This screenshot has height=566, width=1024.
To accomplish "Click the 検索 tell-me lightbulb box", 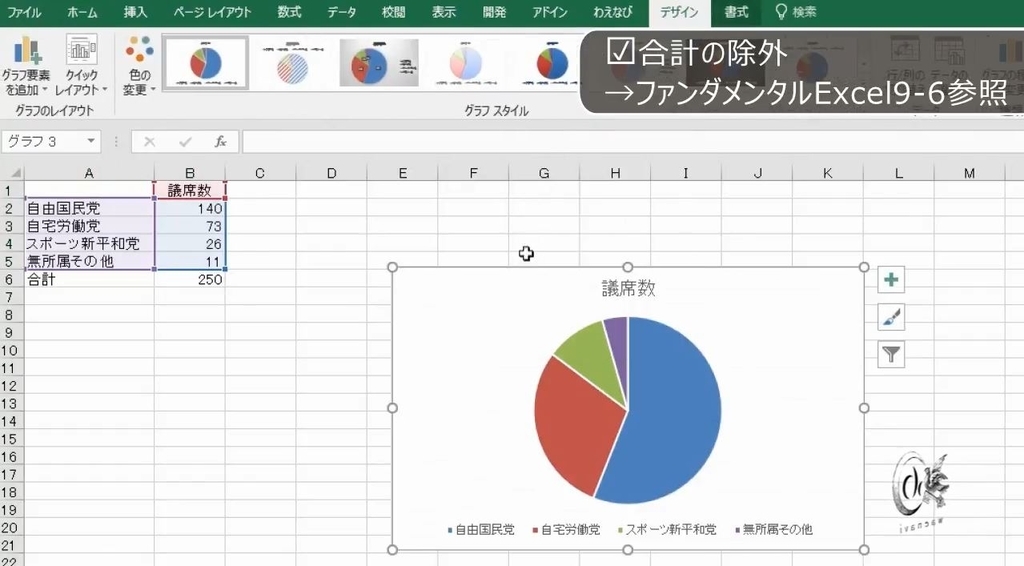I will tap(795, 12).
